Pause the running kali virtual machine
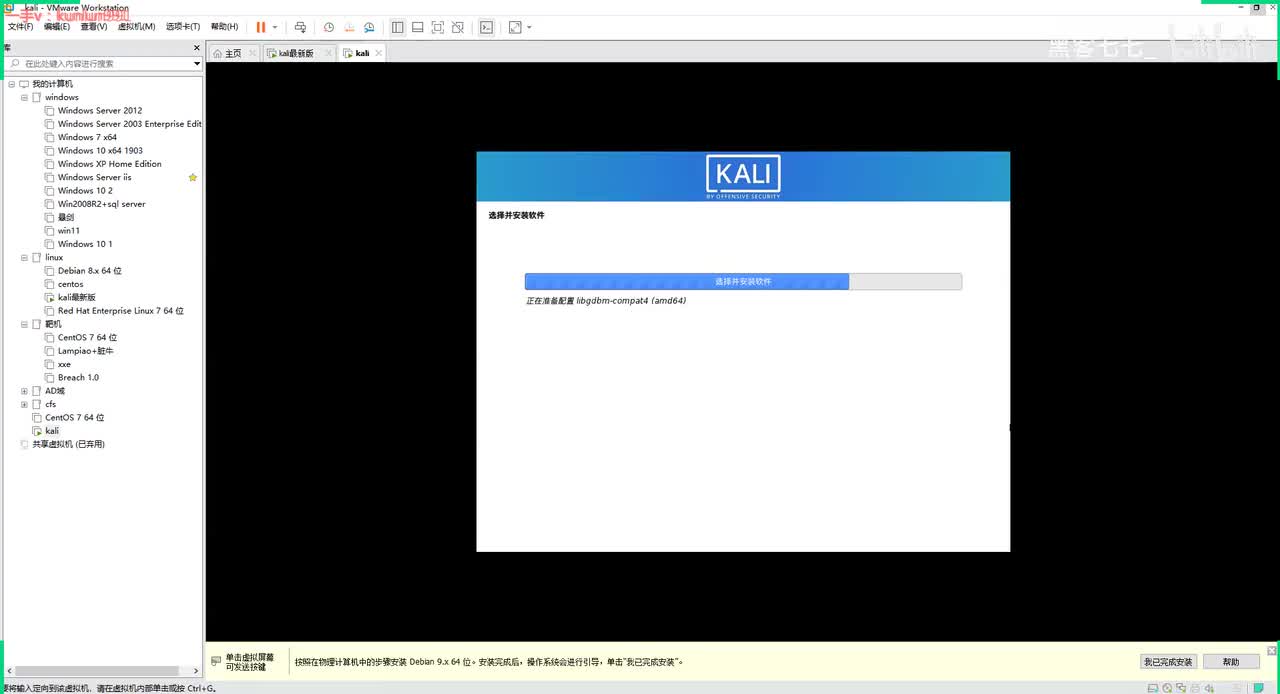This screenshot has width=1280, height=694. click(x=261, y=27)
